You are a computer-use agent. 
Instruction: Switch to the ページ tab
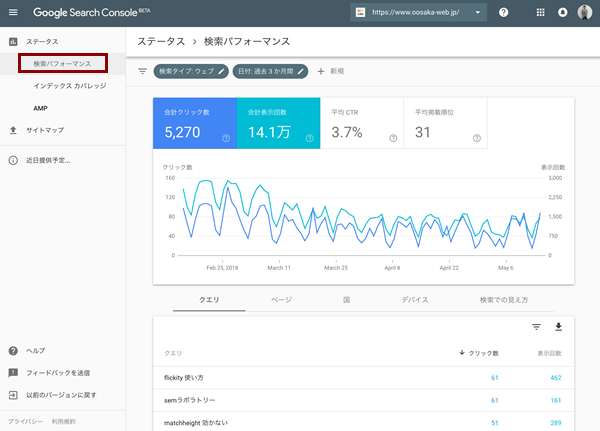[281, 300]
